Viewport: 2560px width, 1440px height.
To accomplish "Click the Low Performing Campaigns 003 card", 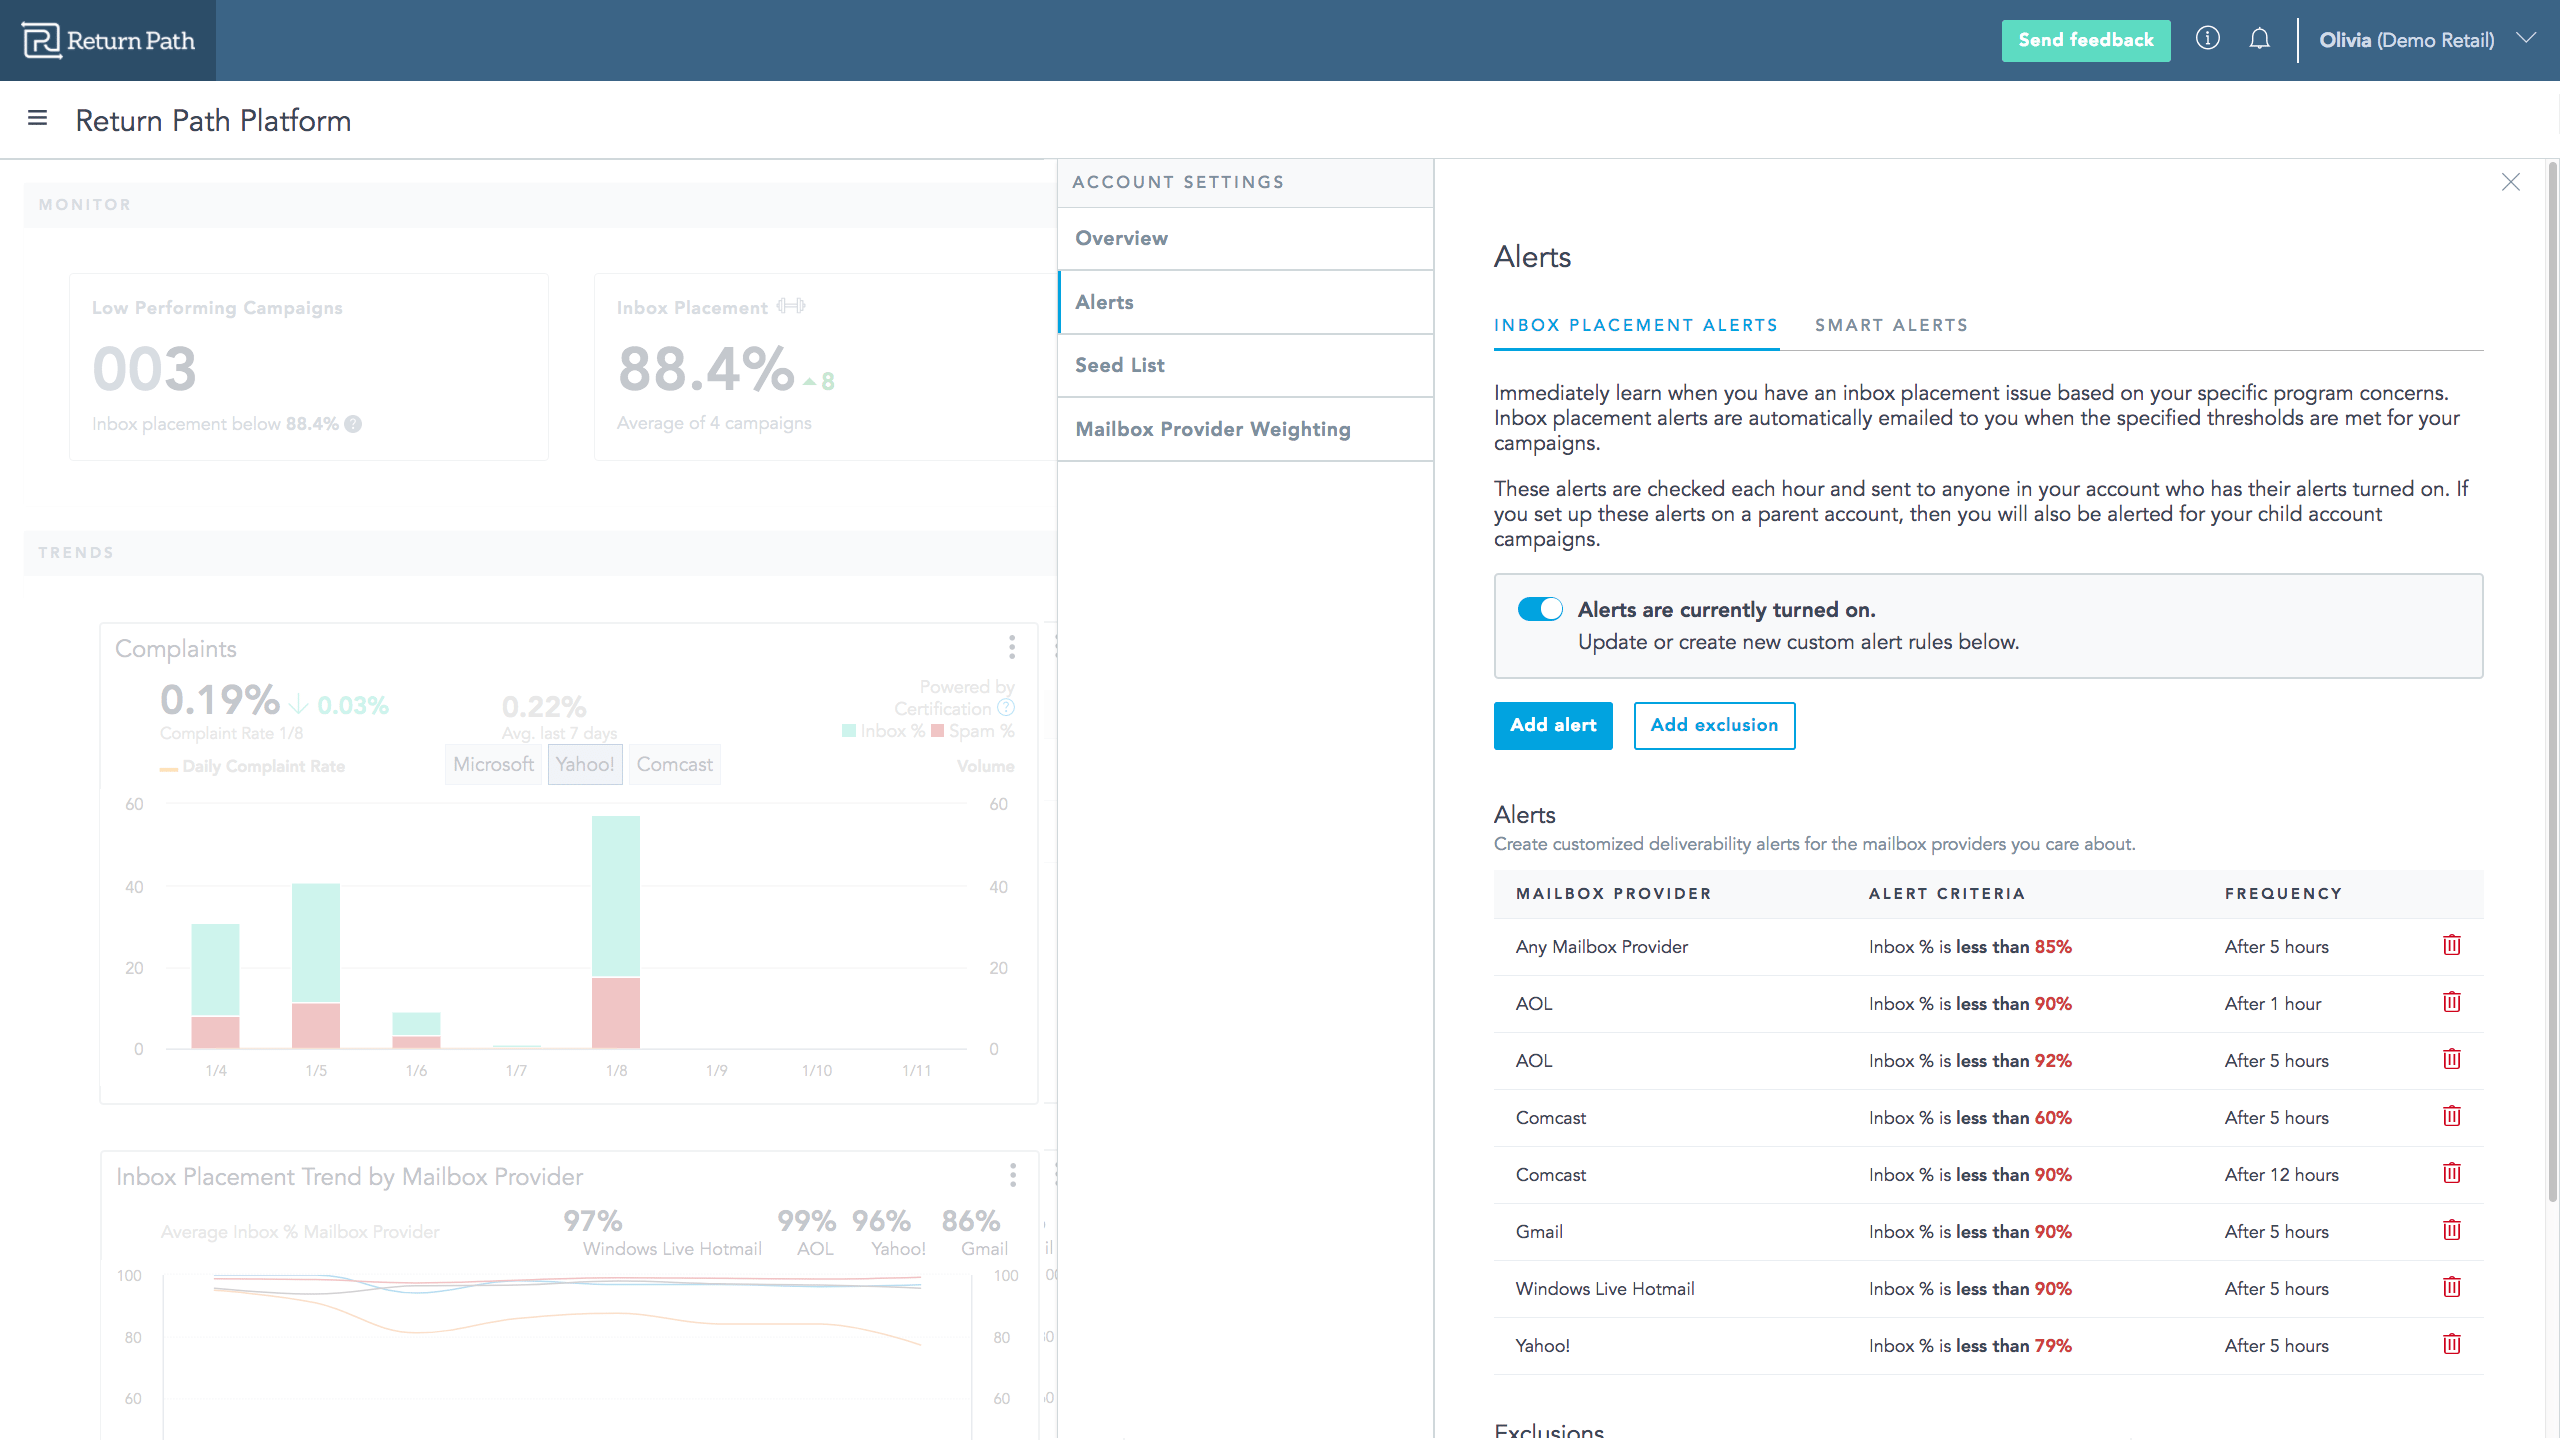I will [x=308, y=366].
